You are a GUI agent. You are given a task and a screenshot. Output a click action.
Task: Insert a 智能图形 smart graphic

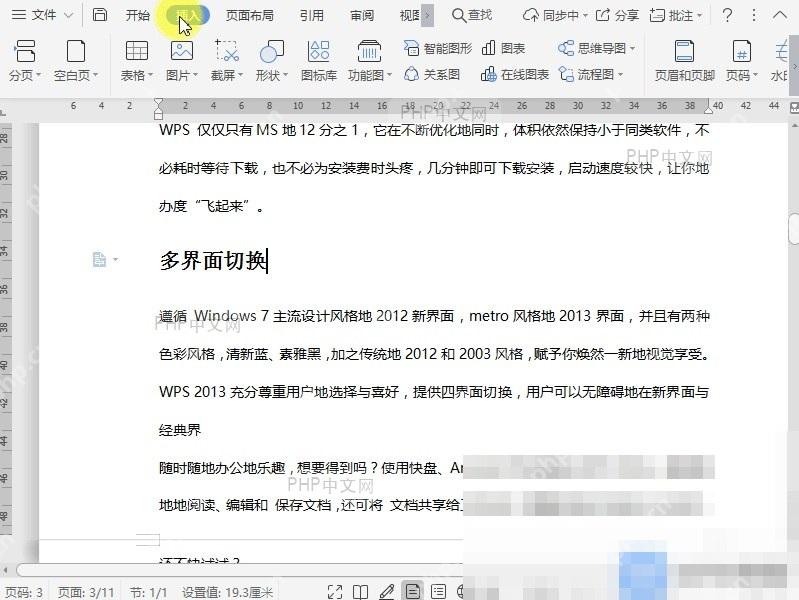438,48
